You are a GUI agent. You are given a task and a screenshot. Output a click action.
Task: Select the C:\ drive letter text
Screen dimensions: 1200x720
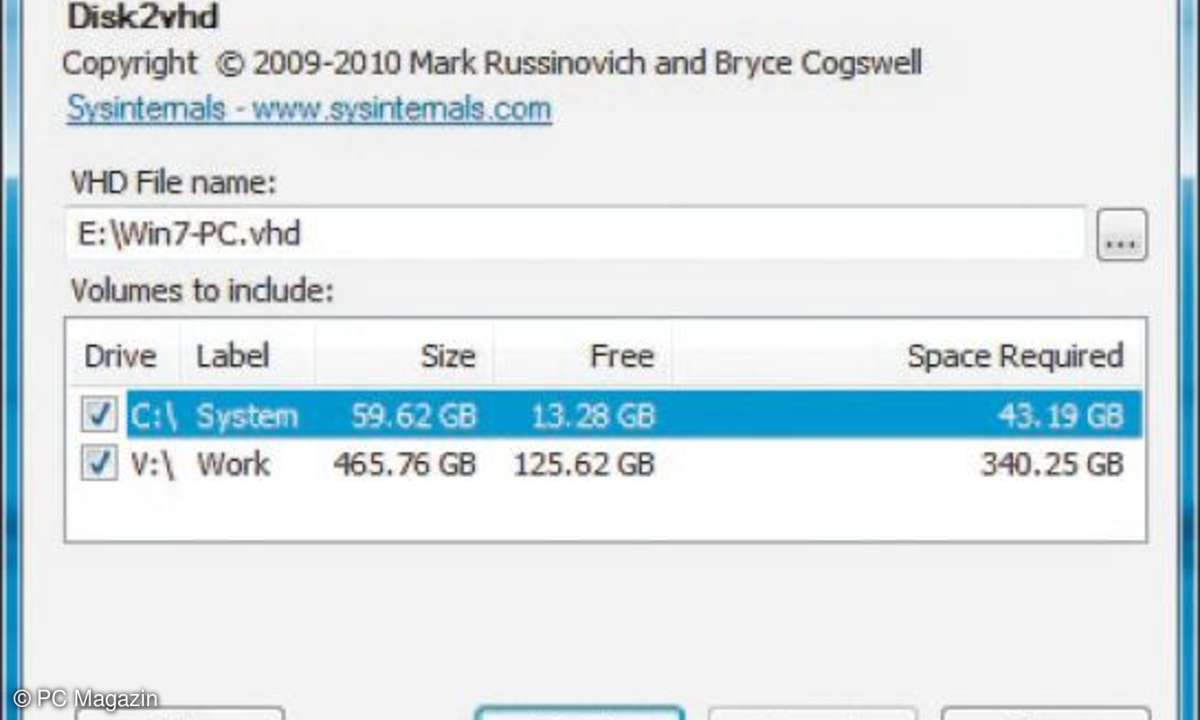[x=154, y=415]
